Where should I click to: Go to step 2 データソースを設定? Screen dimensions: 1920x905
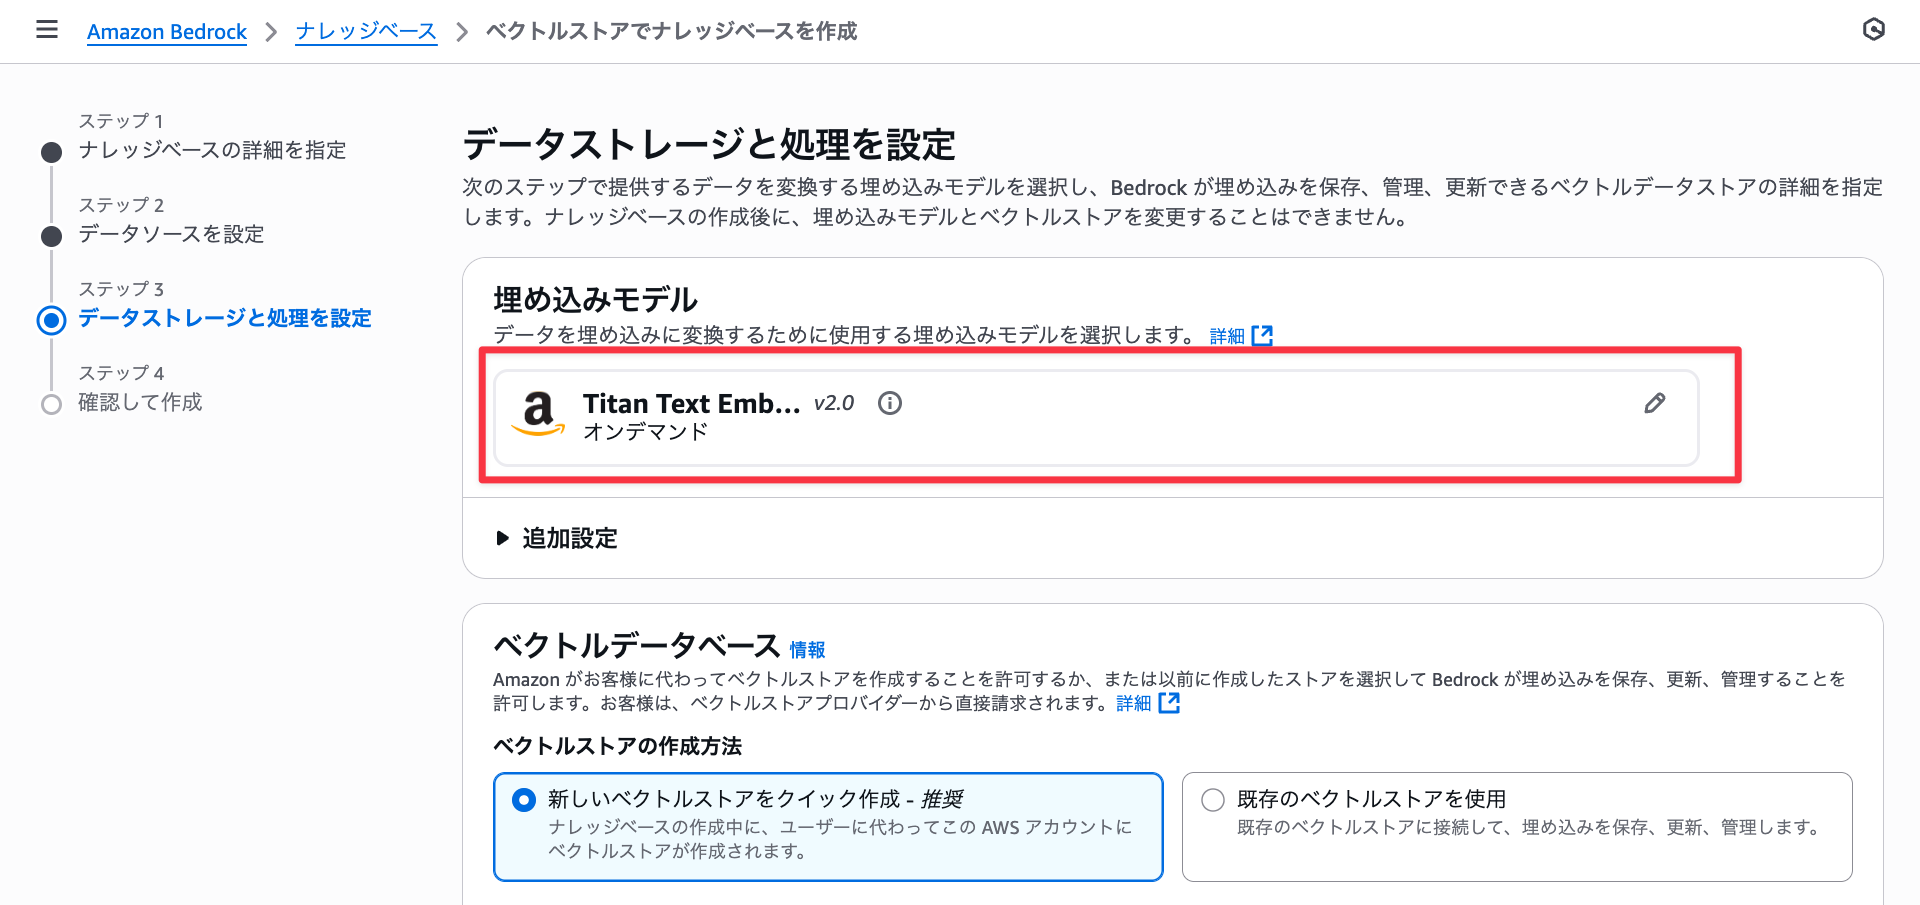171,234
